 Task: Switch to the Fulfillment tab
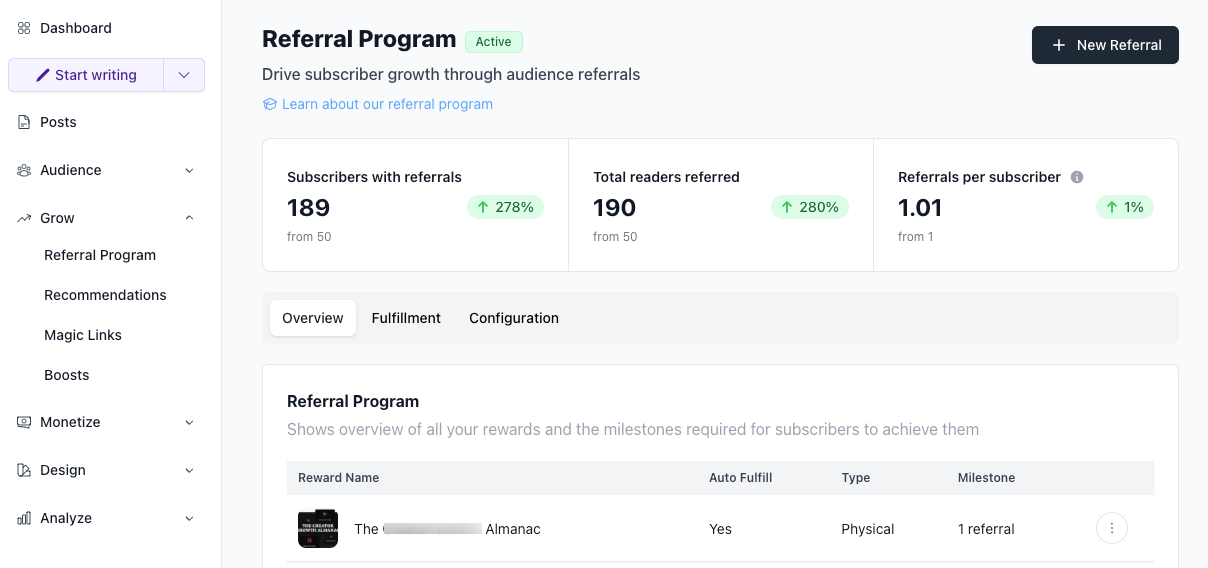tap(406, 318)
